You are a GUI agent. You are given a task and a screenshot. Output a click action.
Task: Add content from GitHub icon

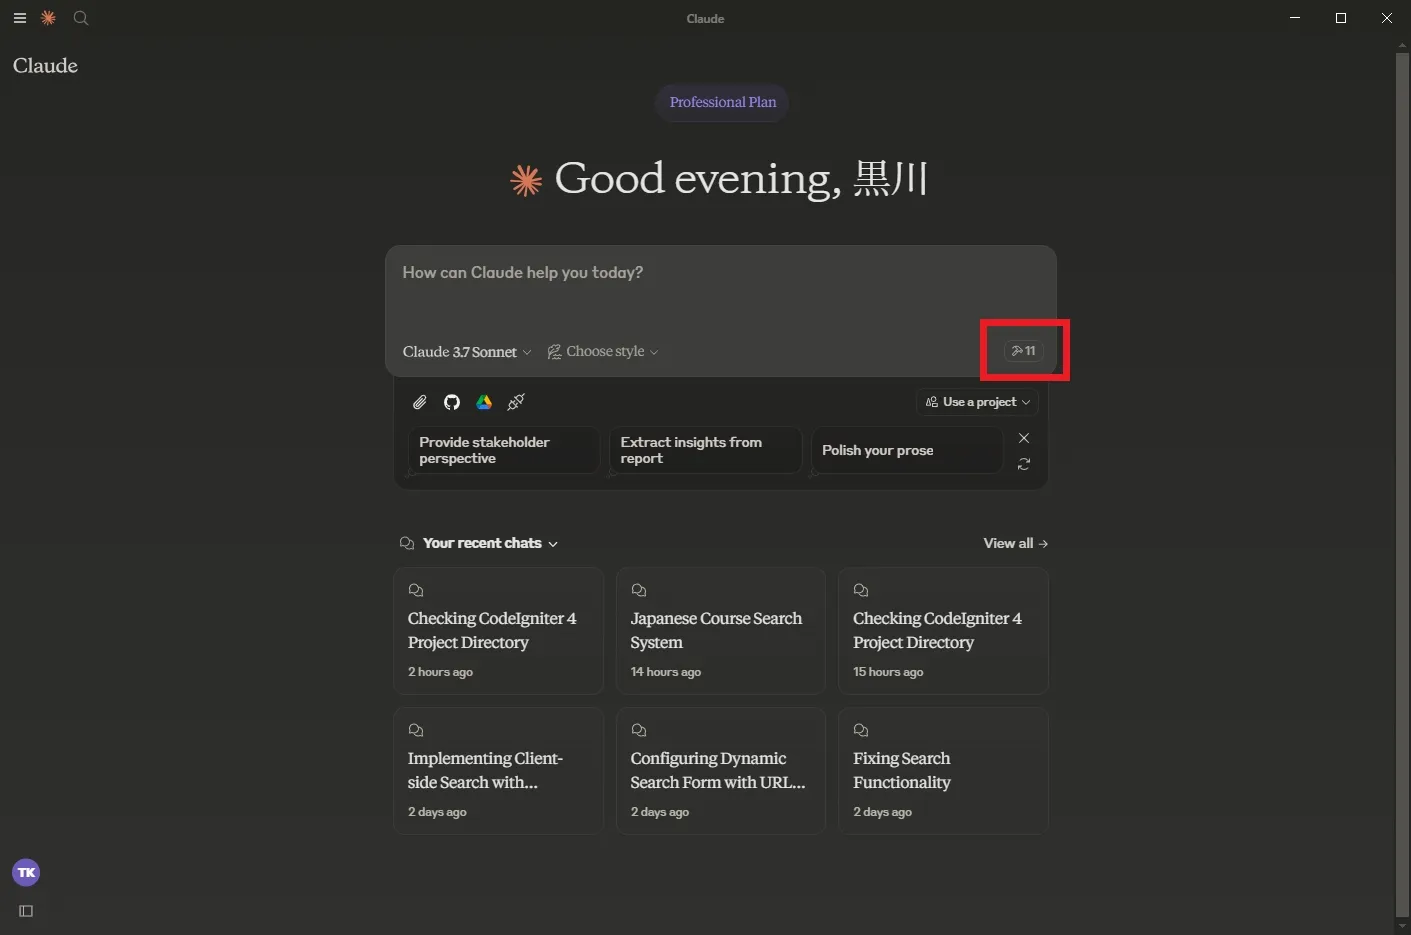click(452, 402)
